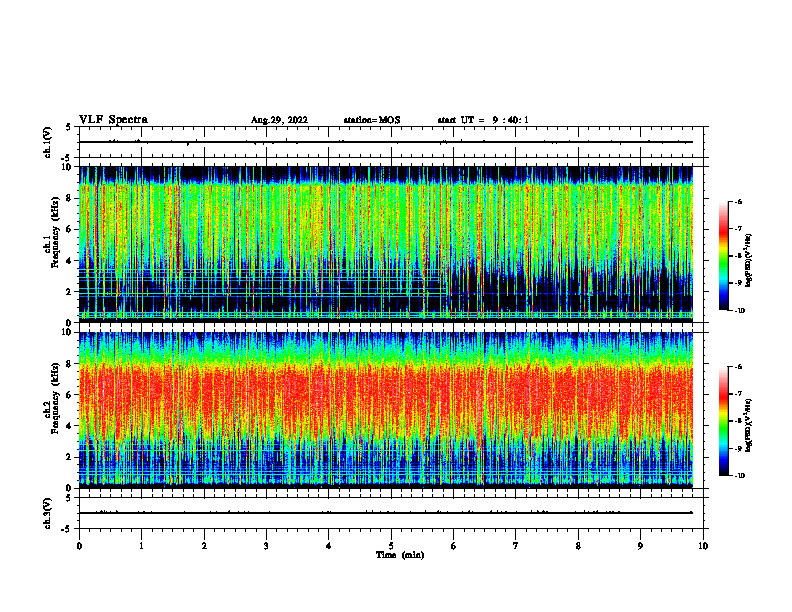The height and width of the screenshot is (612, 792).
Task: Click the "ch.1(V)" axis label
Action: pos(48,142)
